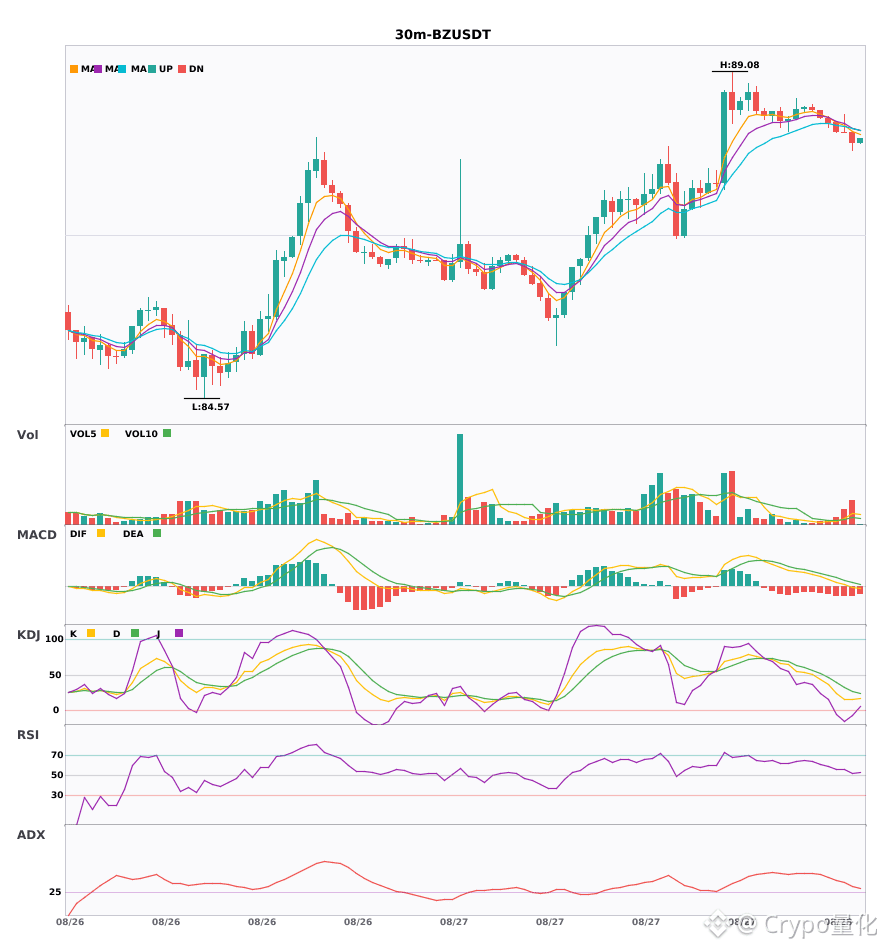This screenshot has width=885, height=950.
Task: Click the L:84.57 low price label
Action: 210,407
